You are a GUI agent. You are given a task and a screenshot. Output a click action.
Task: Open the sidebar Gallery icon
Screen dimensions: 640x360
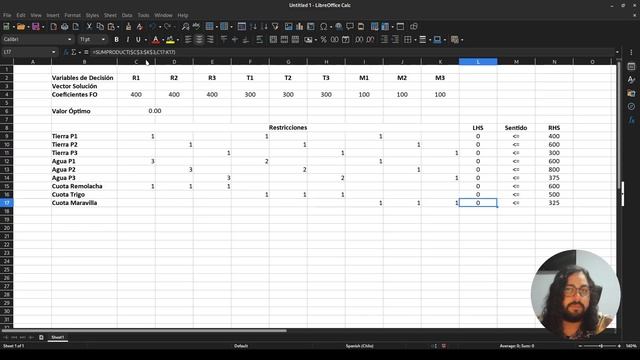(x=631, y=93)
